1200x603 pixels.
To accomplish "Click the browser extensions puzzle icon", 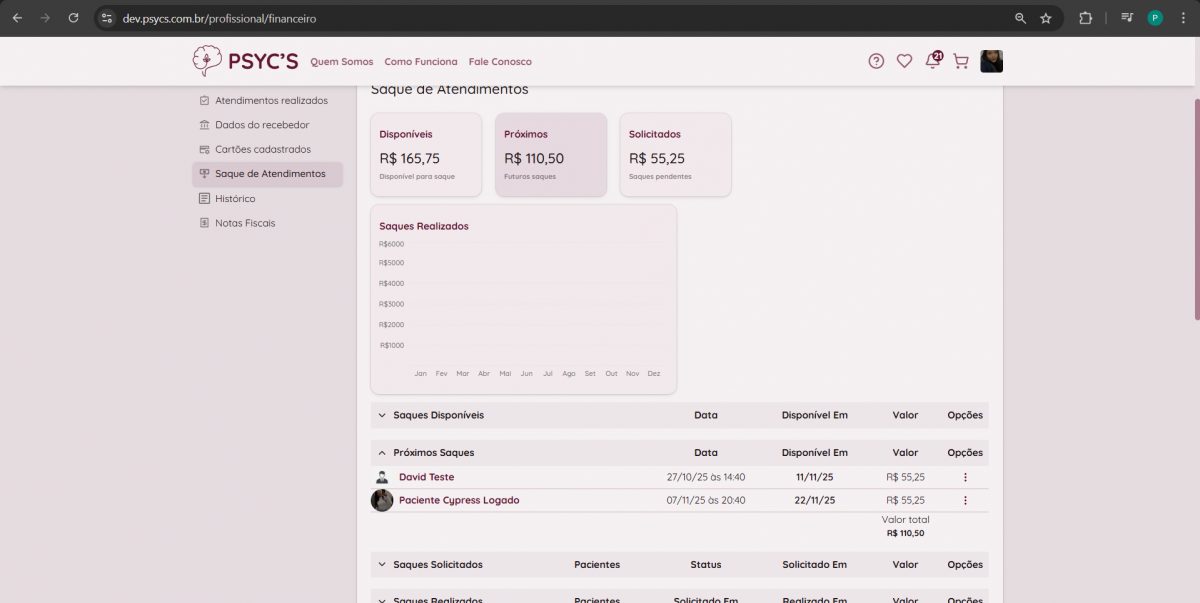I will (1085, 18).
